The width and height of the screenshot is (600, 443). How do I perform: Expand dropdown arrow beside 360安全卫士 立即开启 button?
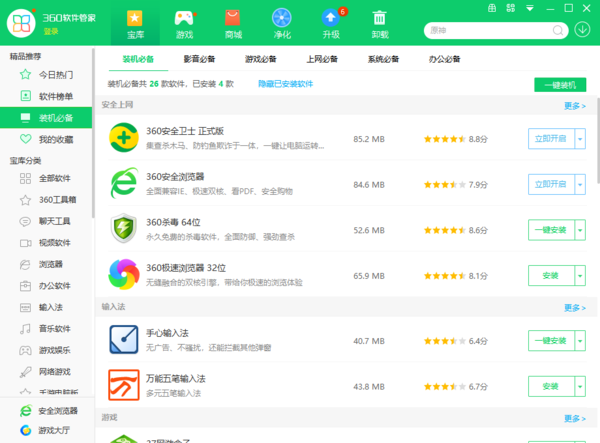pos(580,138)
